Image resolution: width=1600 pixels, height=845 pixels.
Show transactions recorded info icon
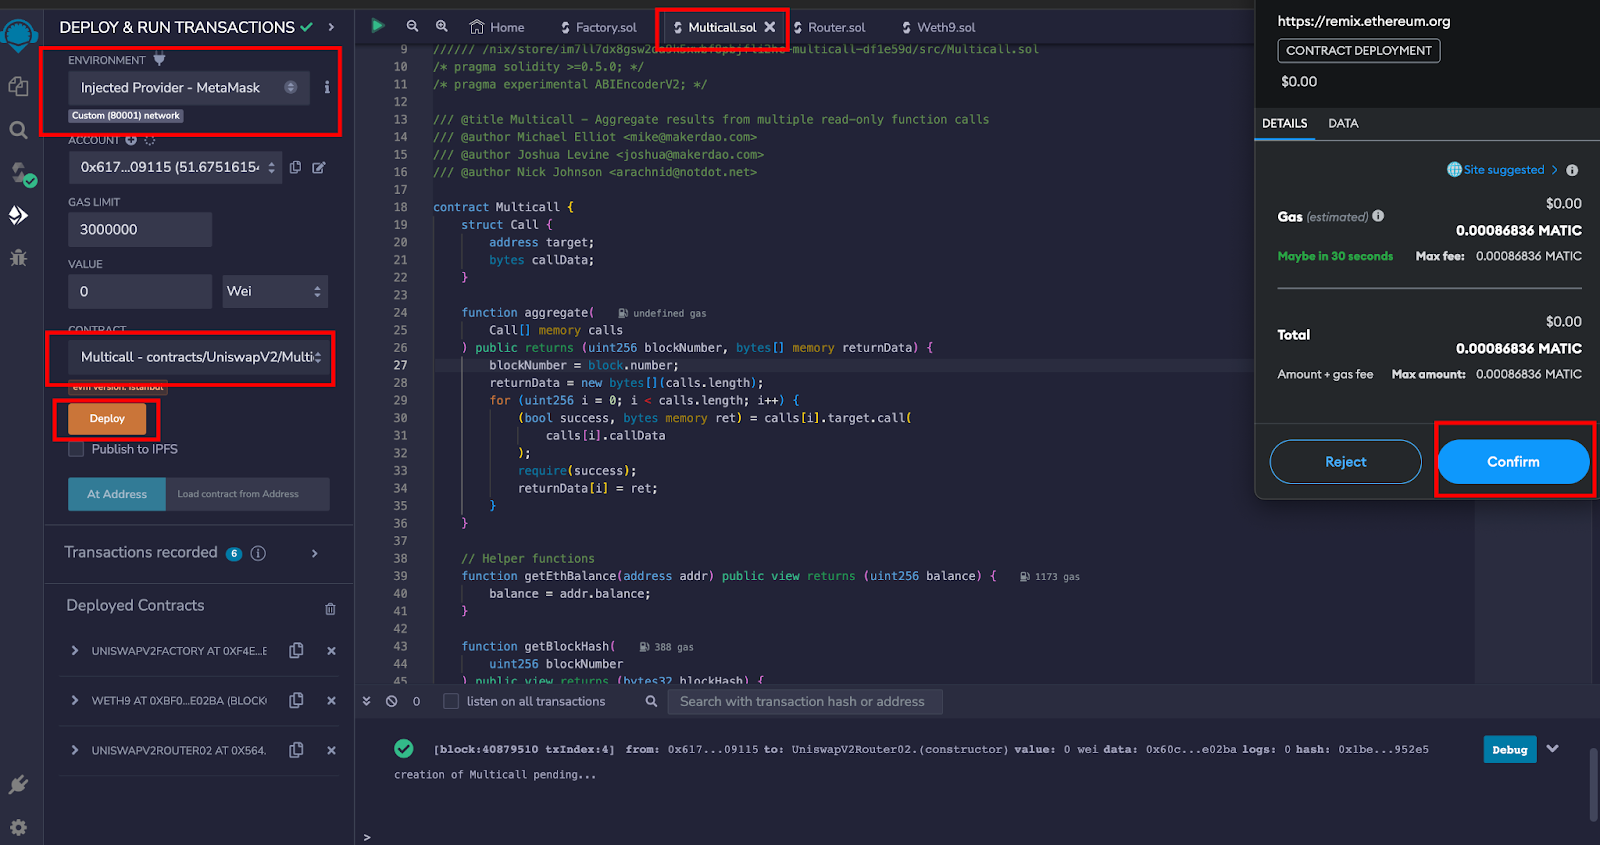tap(258, 553)
